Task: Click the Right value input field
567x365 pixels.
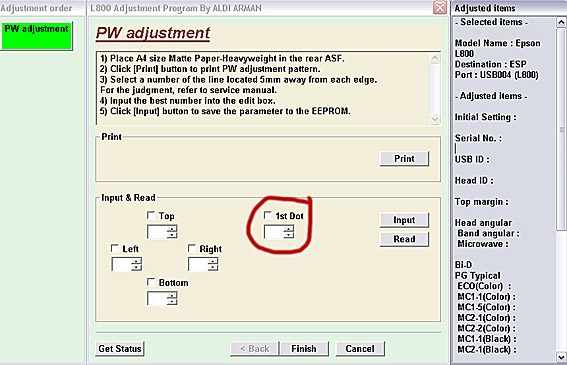Action: click(198, 264)
